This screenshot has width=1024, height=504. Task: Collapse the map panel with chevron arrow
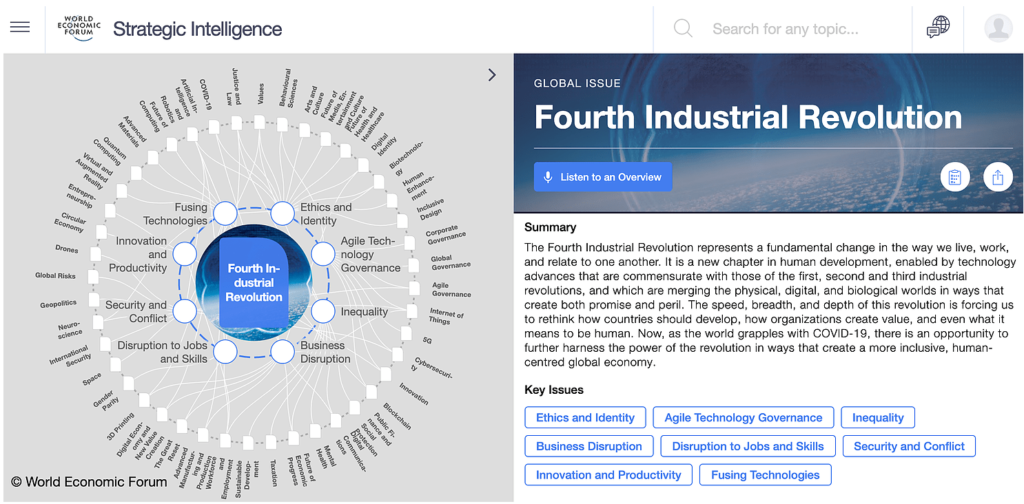click(491, 75)
